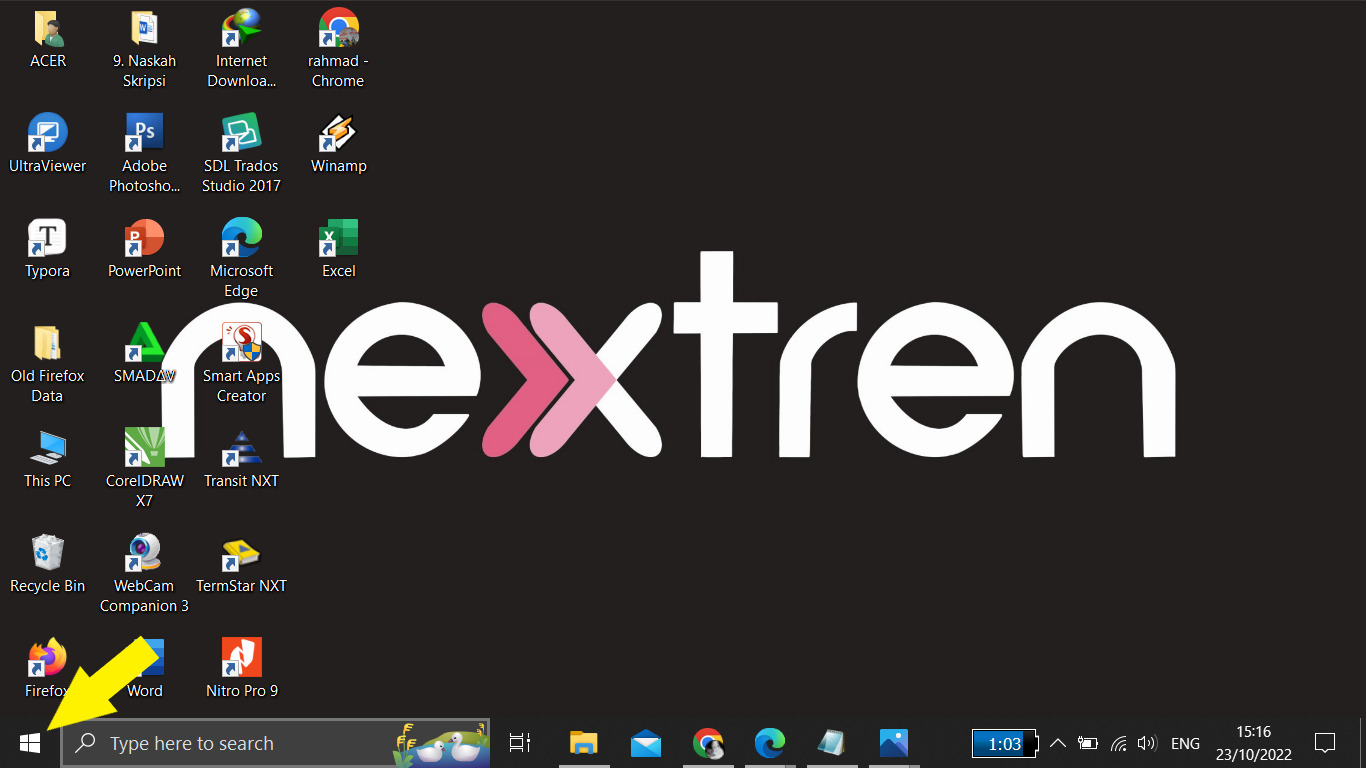Screen dimensions: 1366x768
Task: Switch to Edge on the taskbar
Action: point(769,743)
